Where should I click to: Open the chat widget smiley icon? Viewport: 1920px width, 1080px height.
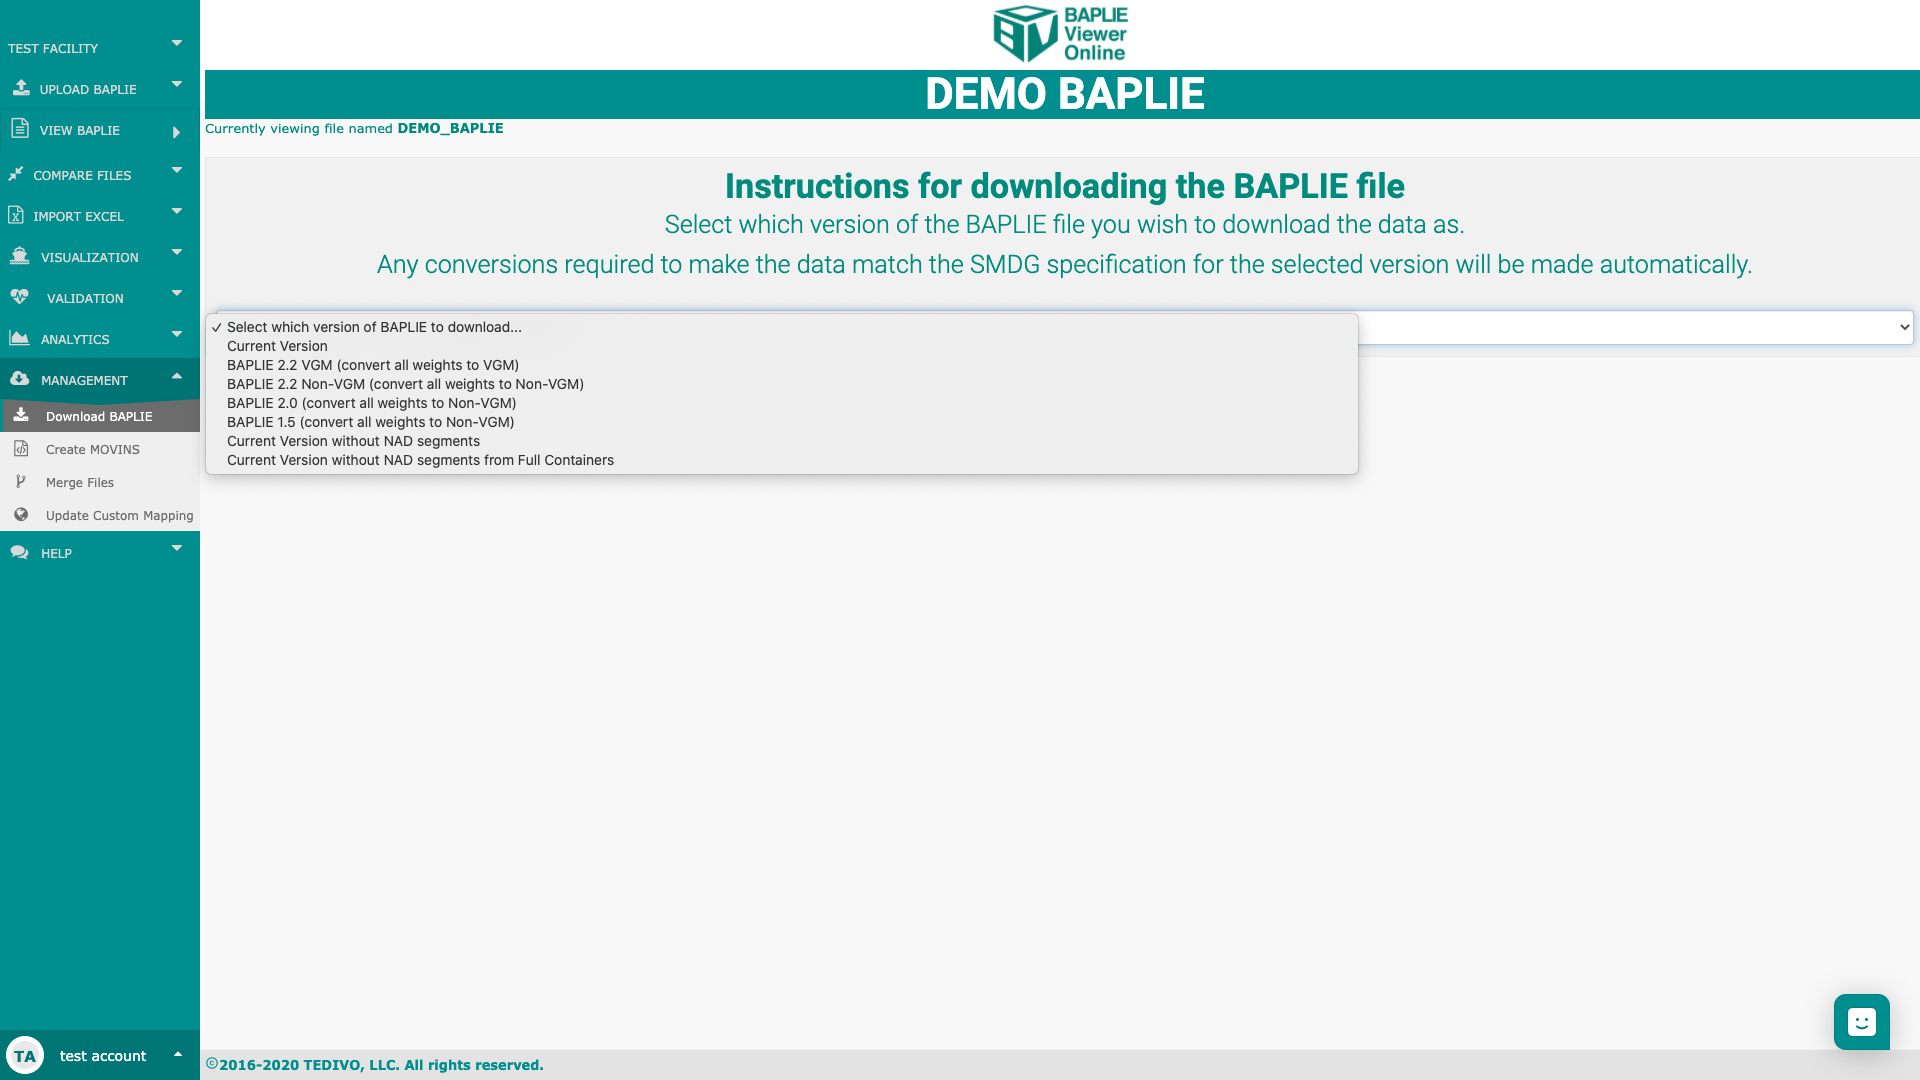[1861, 1022]
